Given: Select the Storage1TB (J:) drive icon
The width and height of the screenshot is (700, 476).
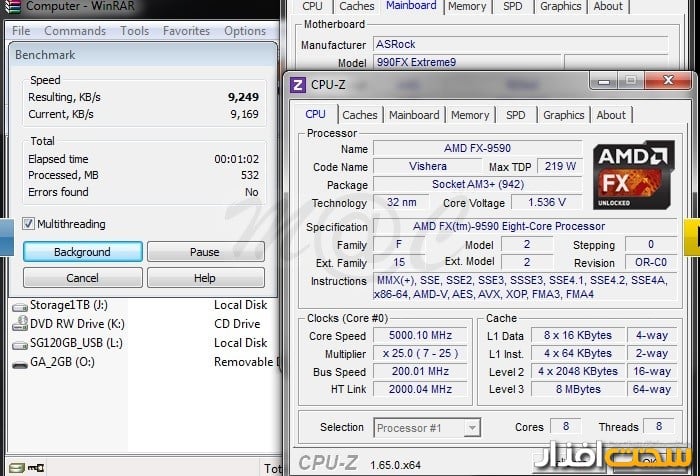Looking at the screenshot, I should tap(20, 306).
